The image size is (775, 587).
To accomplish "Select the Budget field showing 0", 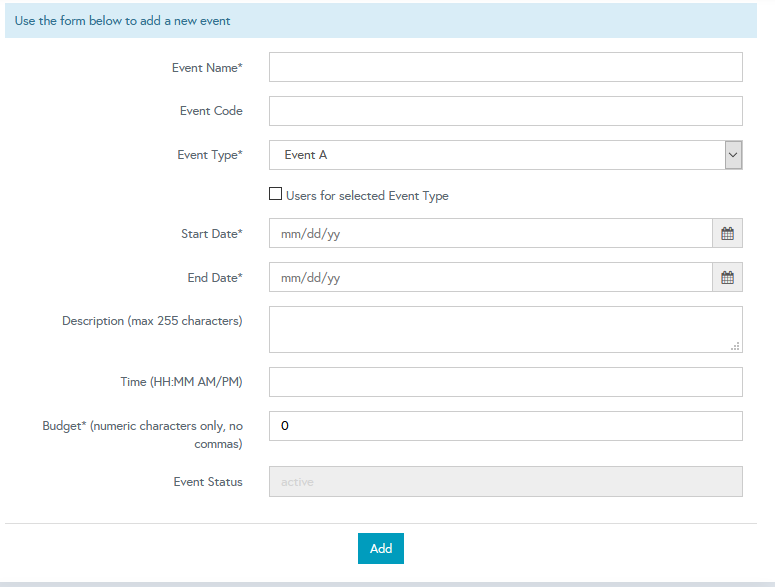I will 505,426.
